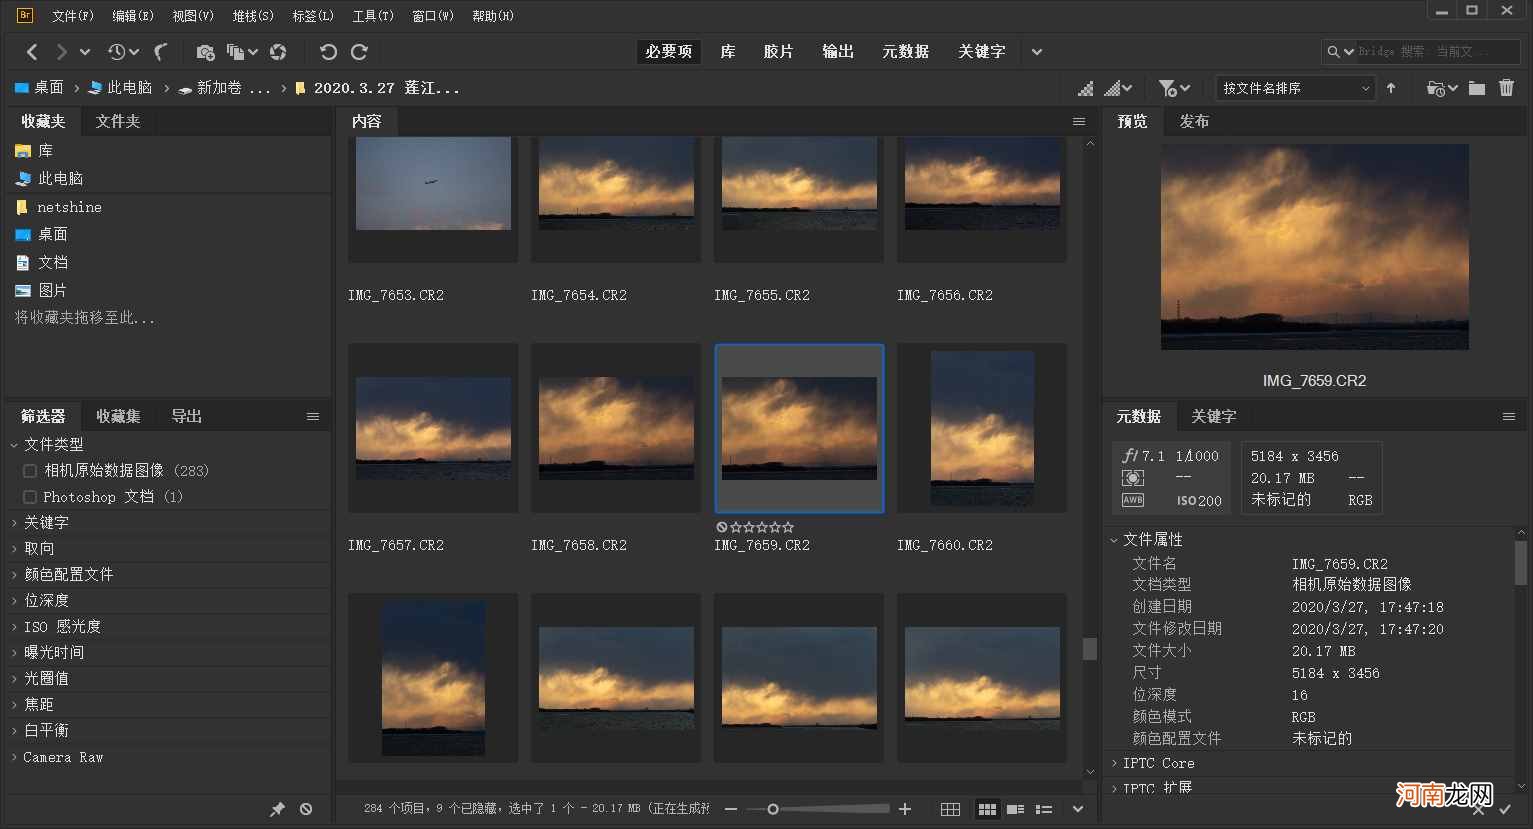The width and height of the screenshot is (1533, 829).
Task: Switch to list view icon
Action: click(x=1043, y=809)
